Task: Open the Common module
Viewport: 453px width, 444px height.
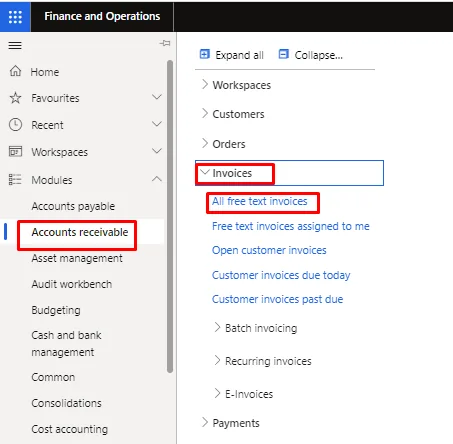Action: (53, 377)
